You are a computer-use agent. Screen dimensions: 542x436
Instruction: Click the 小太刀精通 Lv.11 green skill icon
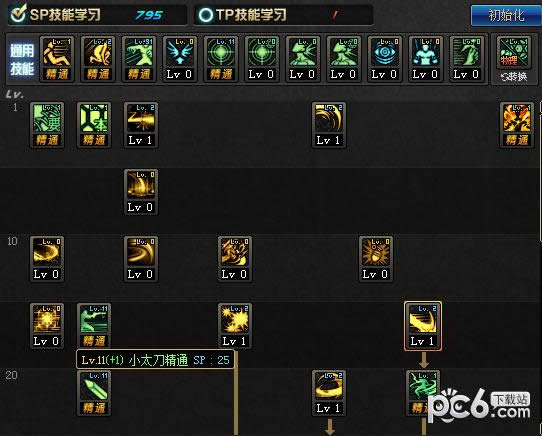click(94, 326)
